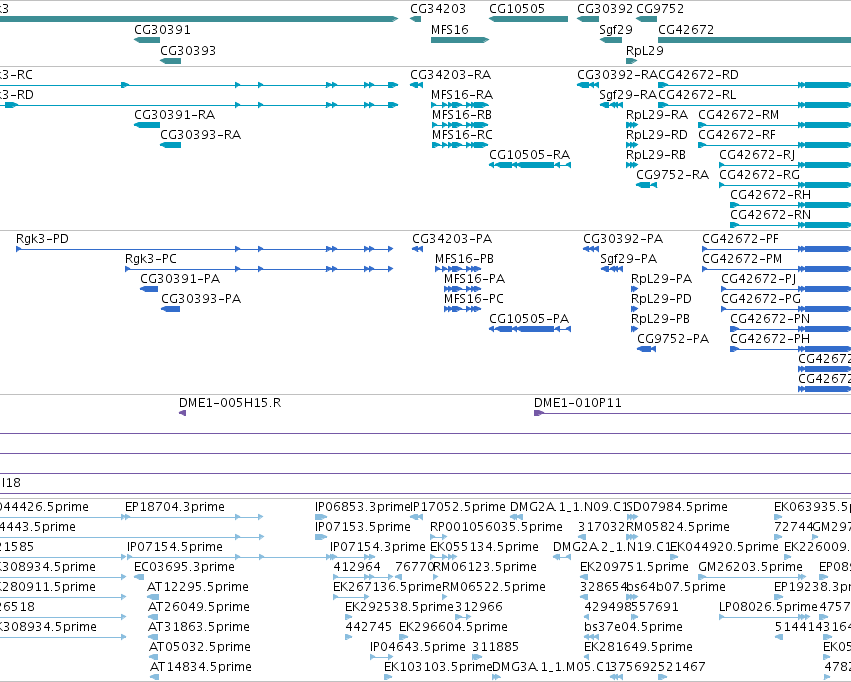Click the RpL29-PD protein label
This screenshot has height=682, width=851.
(661, 299)
